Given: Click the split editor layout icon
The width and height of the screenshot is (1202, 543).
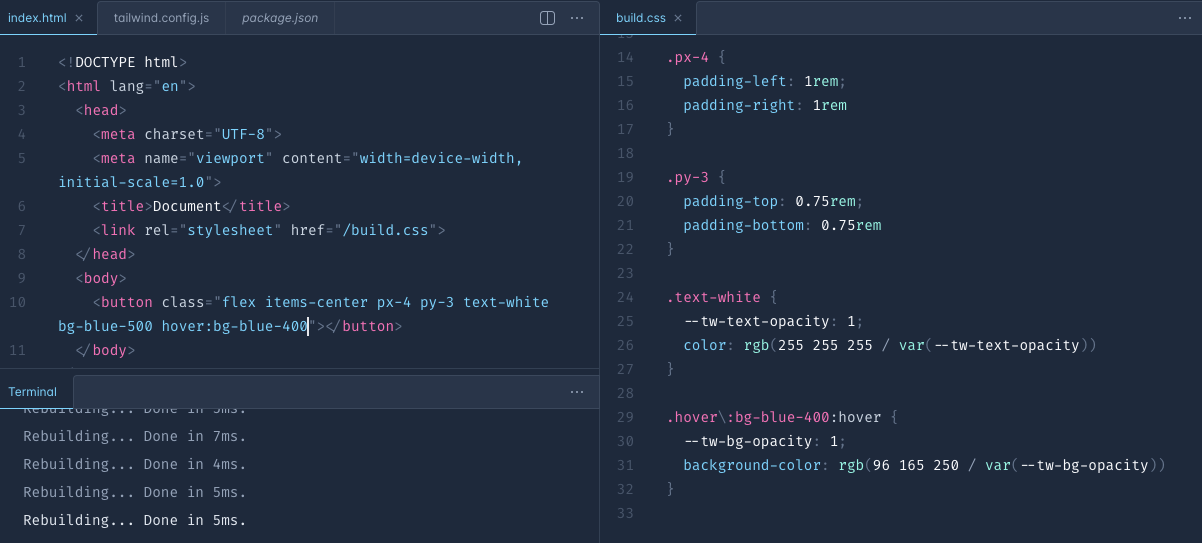Looking at the screenshot, I should pos(547,18).
